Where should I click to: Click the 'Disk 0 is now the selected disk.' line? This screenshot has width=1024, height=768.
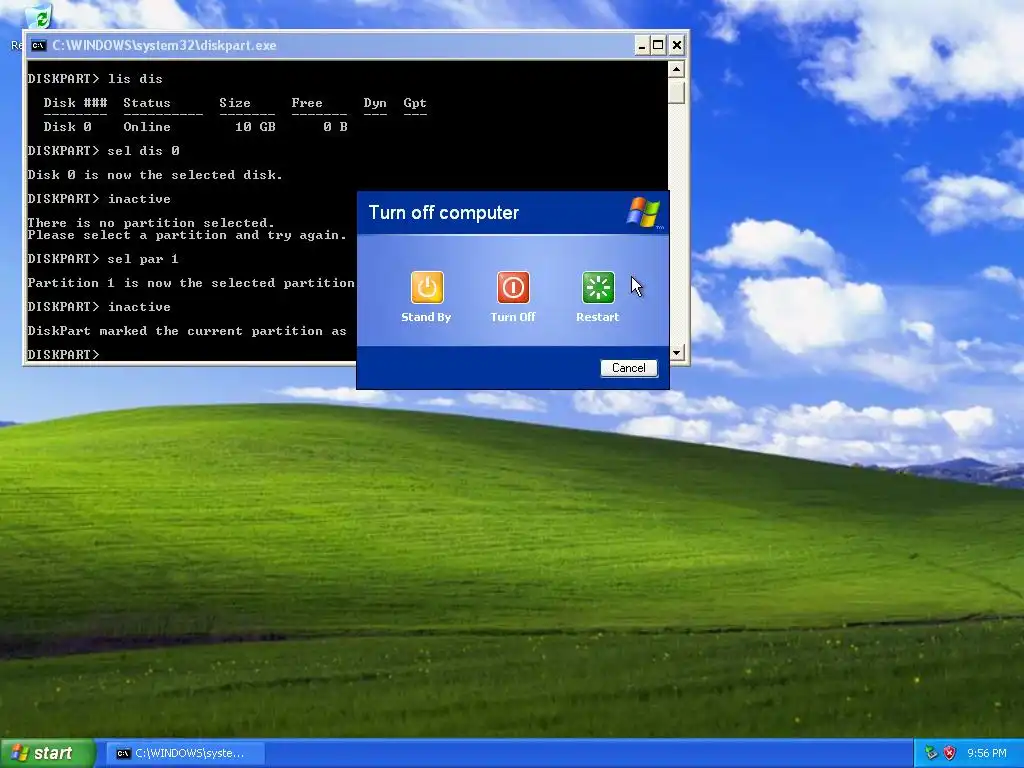[x=155, y=175]
